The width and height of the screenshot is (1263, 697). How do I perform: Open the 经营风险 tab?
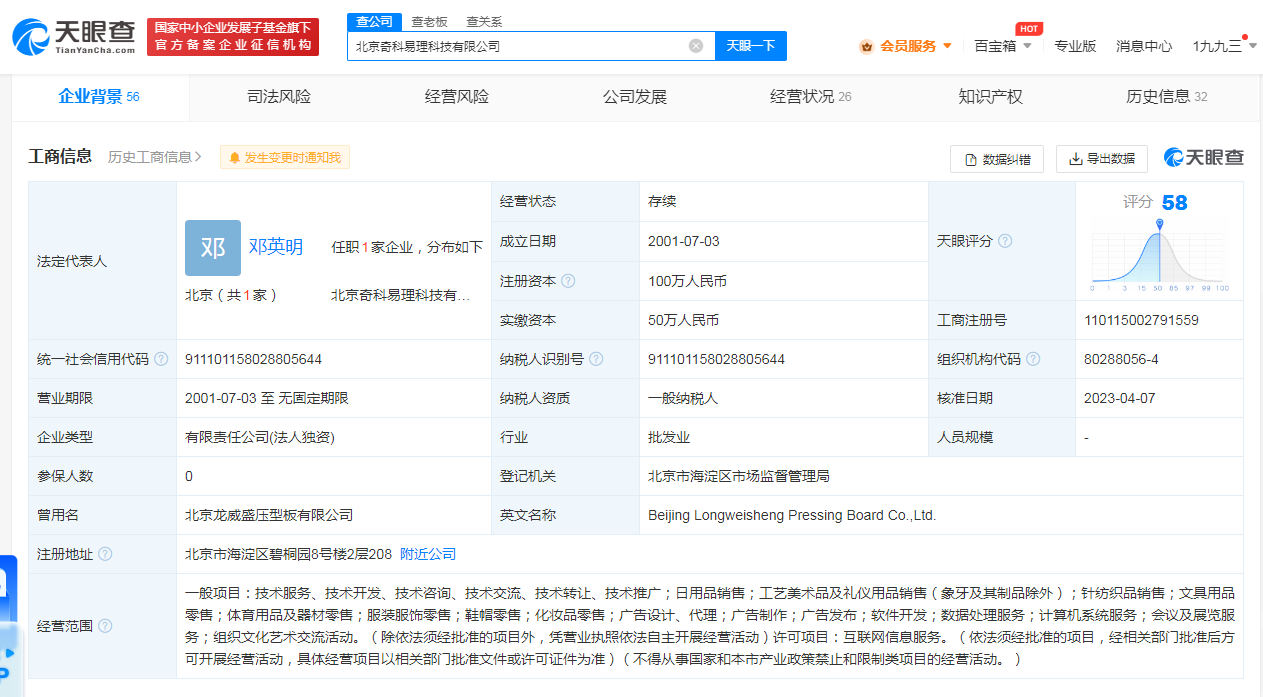point(457,97)
